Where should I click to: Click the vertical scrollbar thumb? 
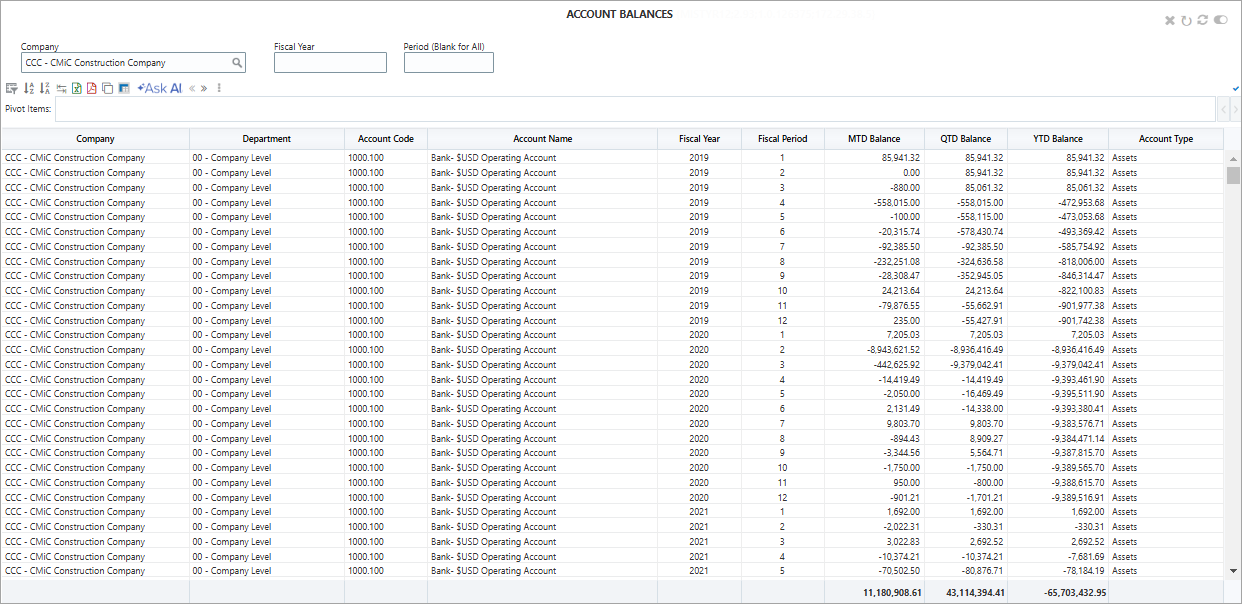1233,176
